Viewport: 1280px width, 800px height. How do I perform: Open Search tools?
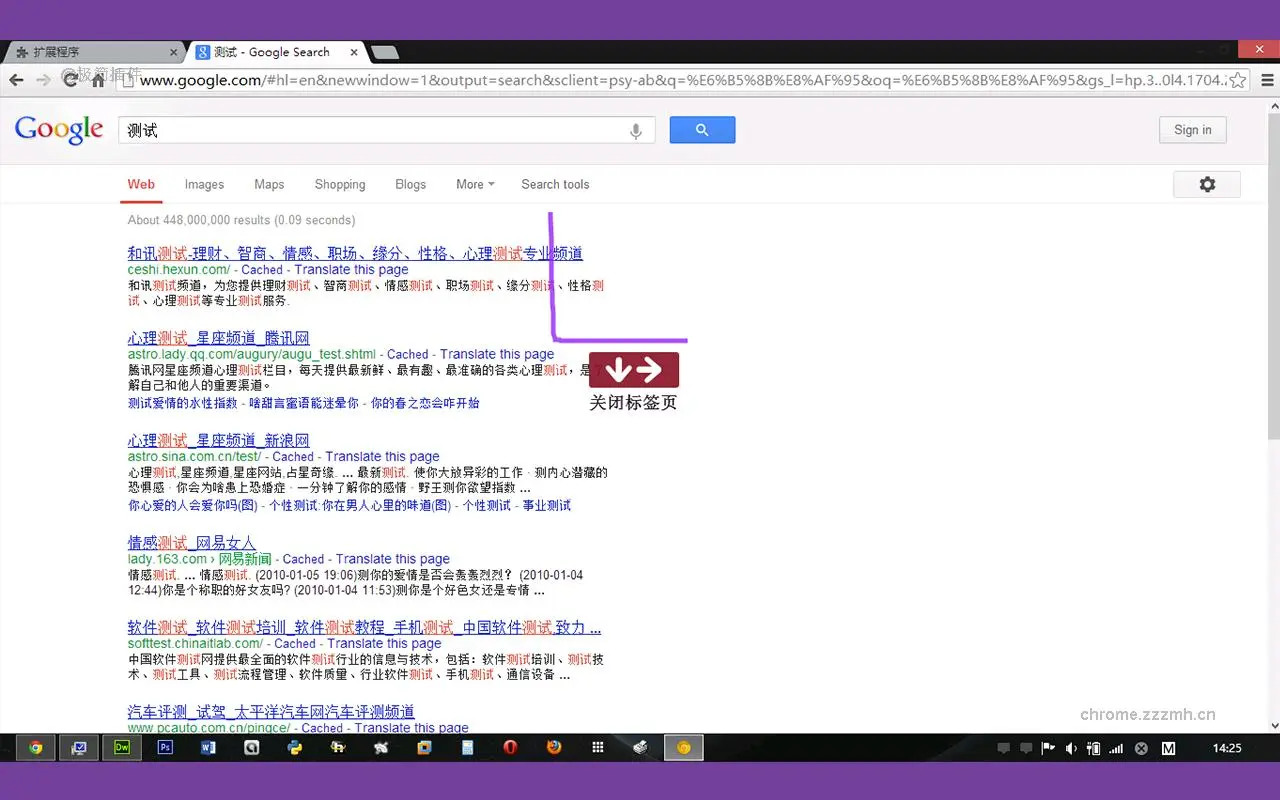555,185
